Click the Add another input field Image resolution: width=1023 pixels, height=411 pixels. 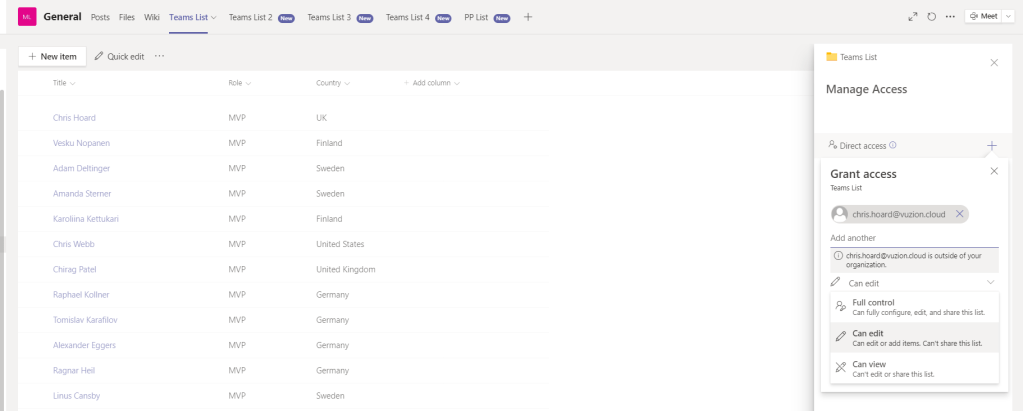913,238
